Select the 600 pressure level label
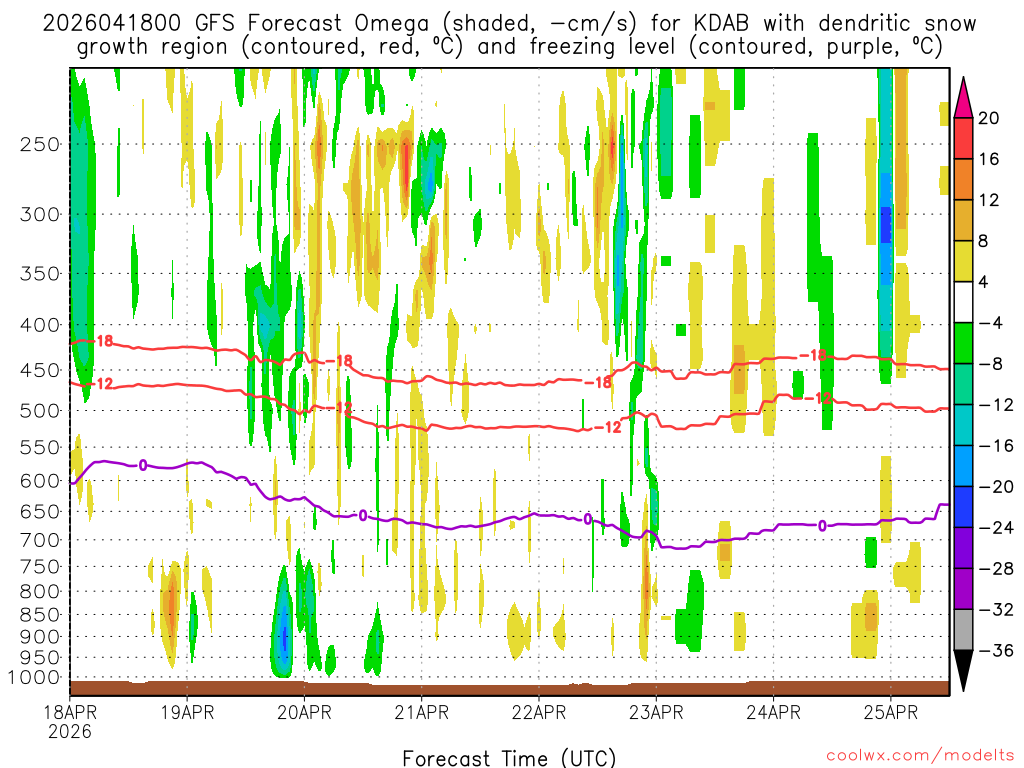This screenshot has width=1024, height=768. [40, 481]
